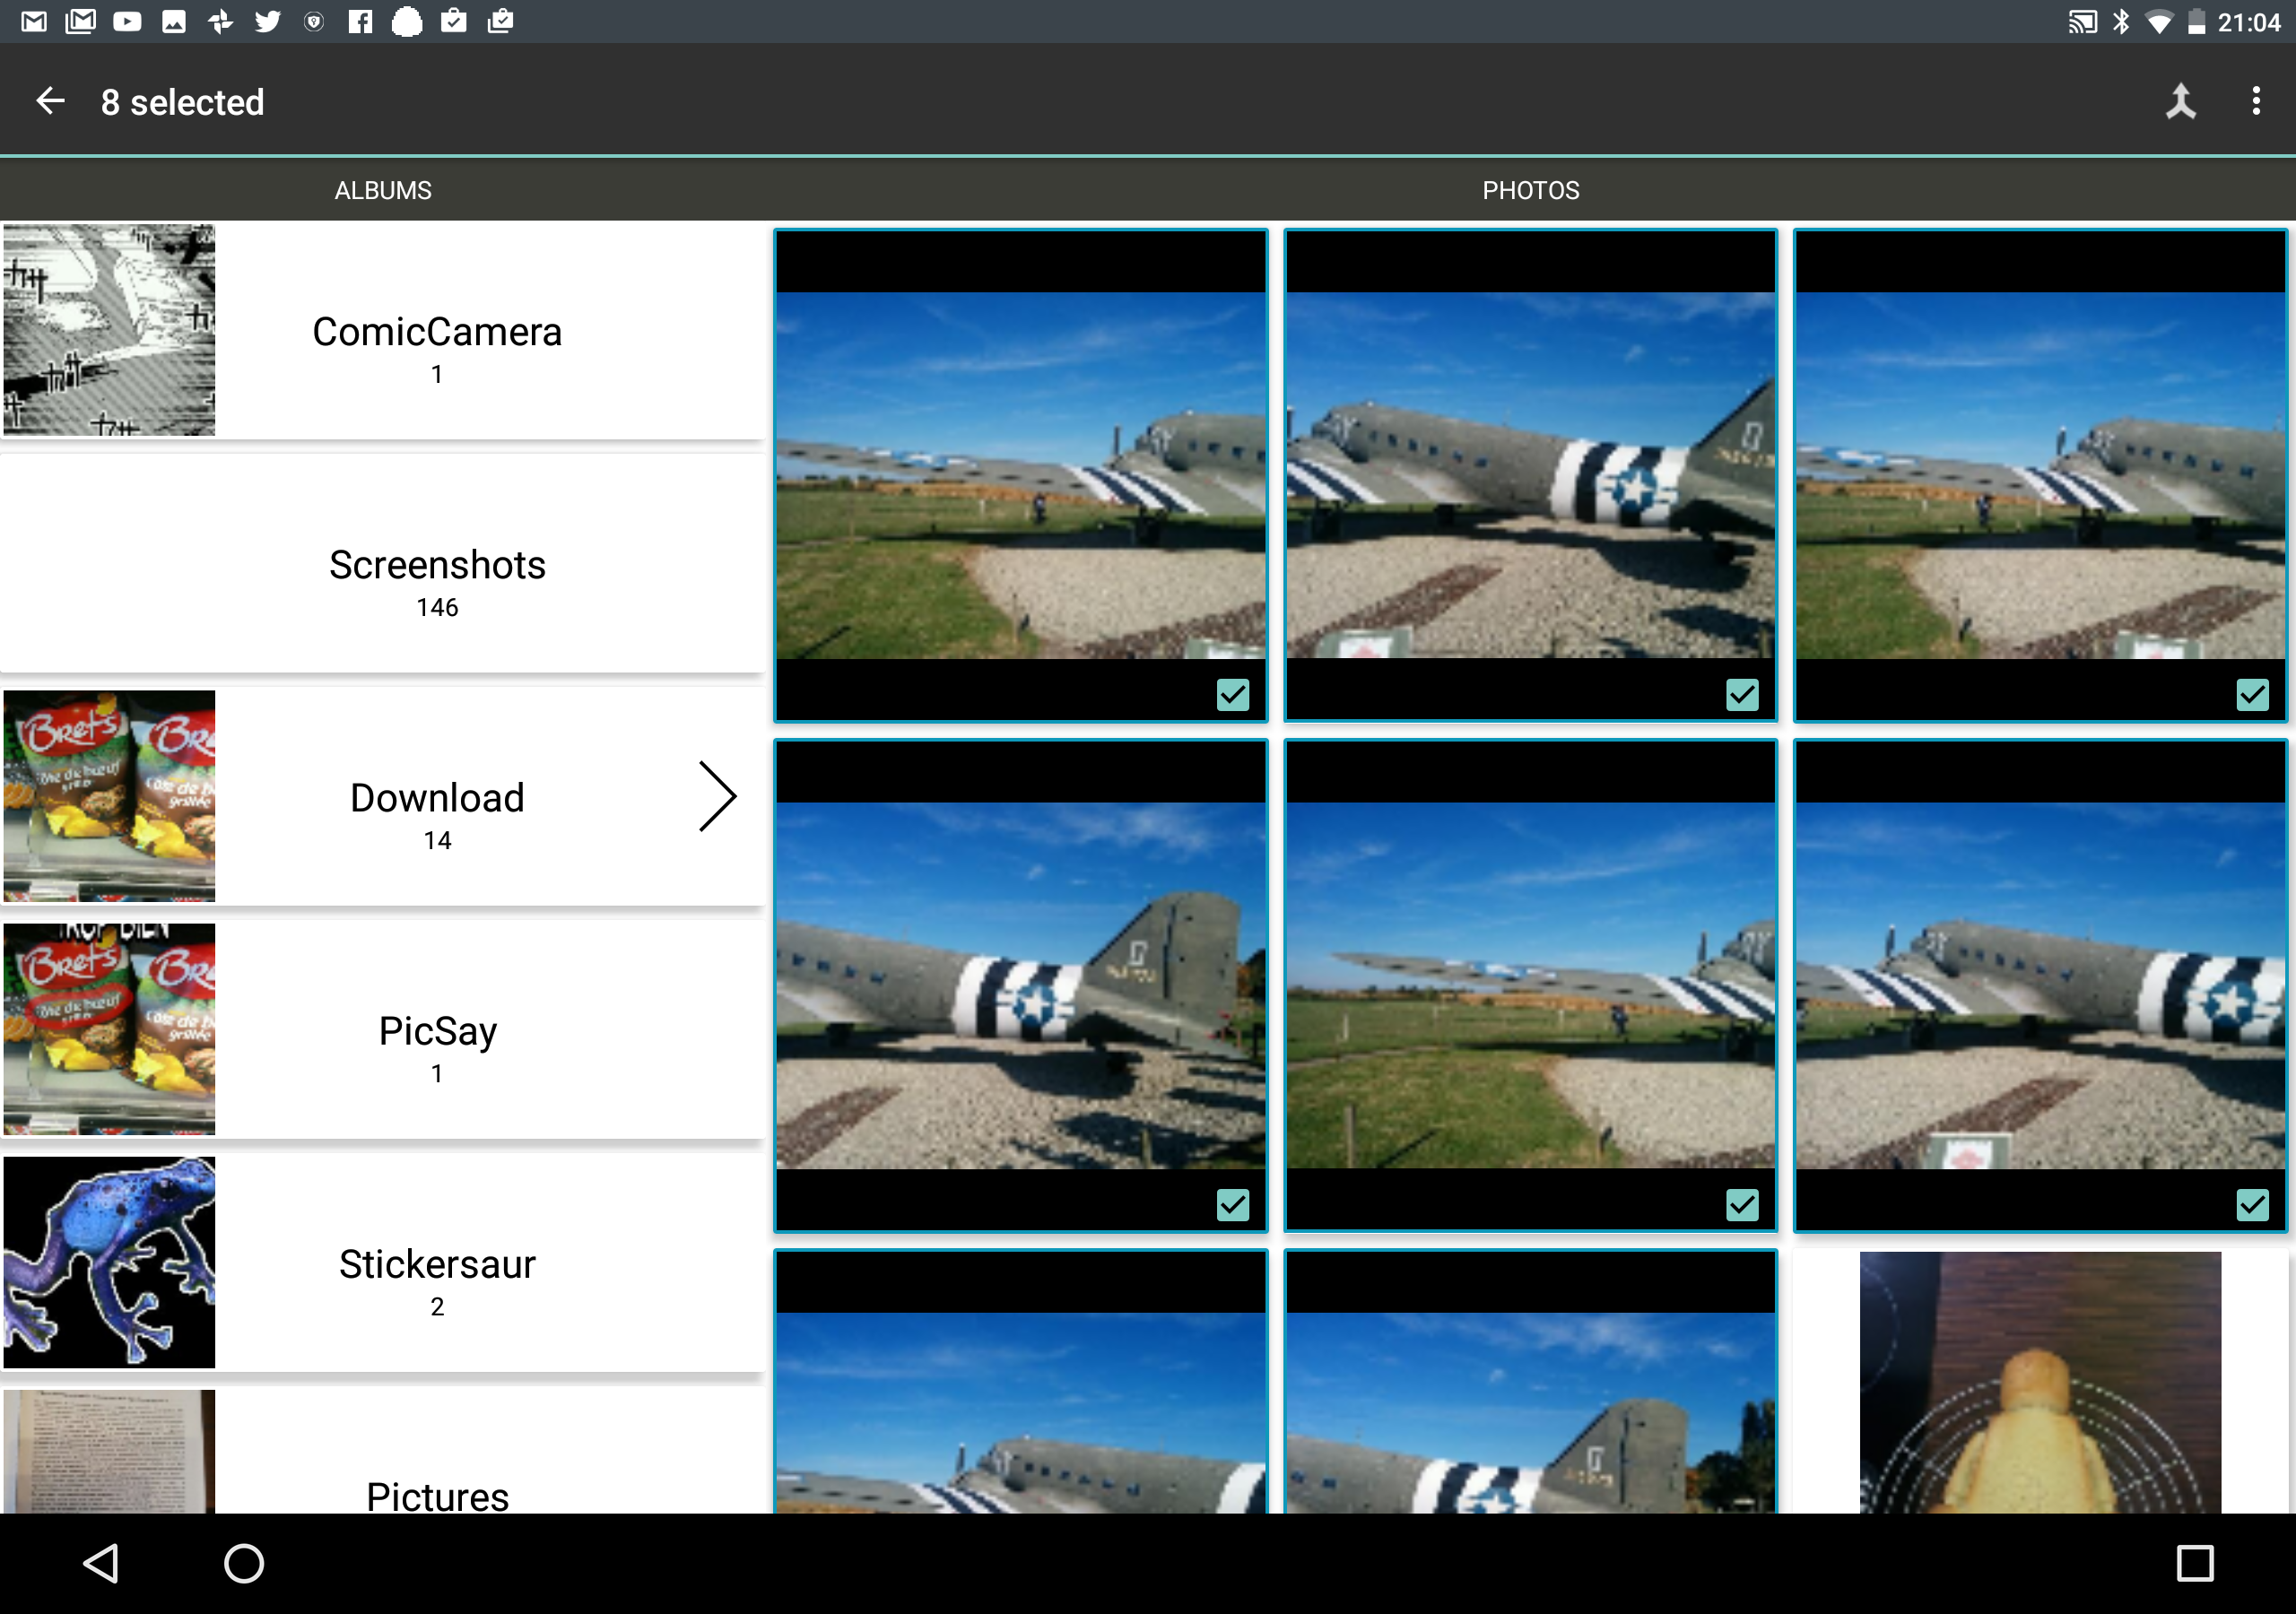Tap the Screenshots count '146'

coord(437,607)
